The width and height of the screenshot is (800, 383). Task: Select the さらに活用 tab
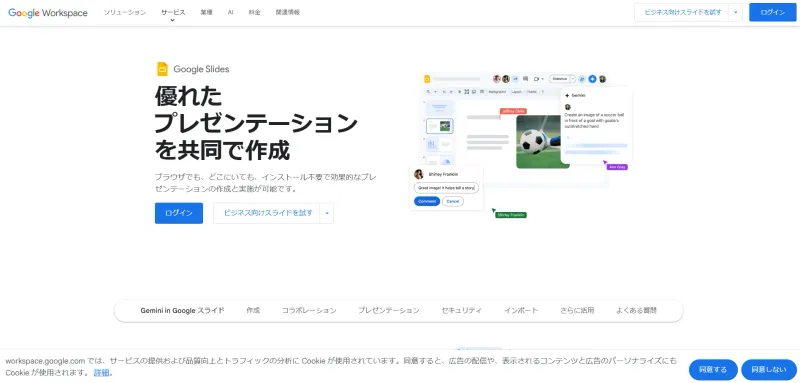[577, 310]
